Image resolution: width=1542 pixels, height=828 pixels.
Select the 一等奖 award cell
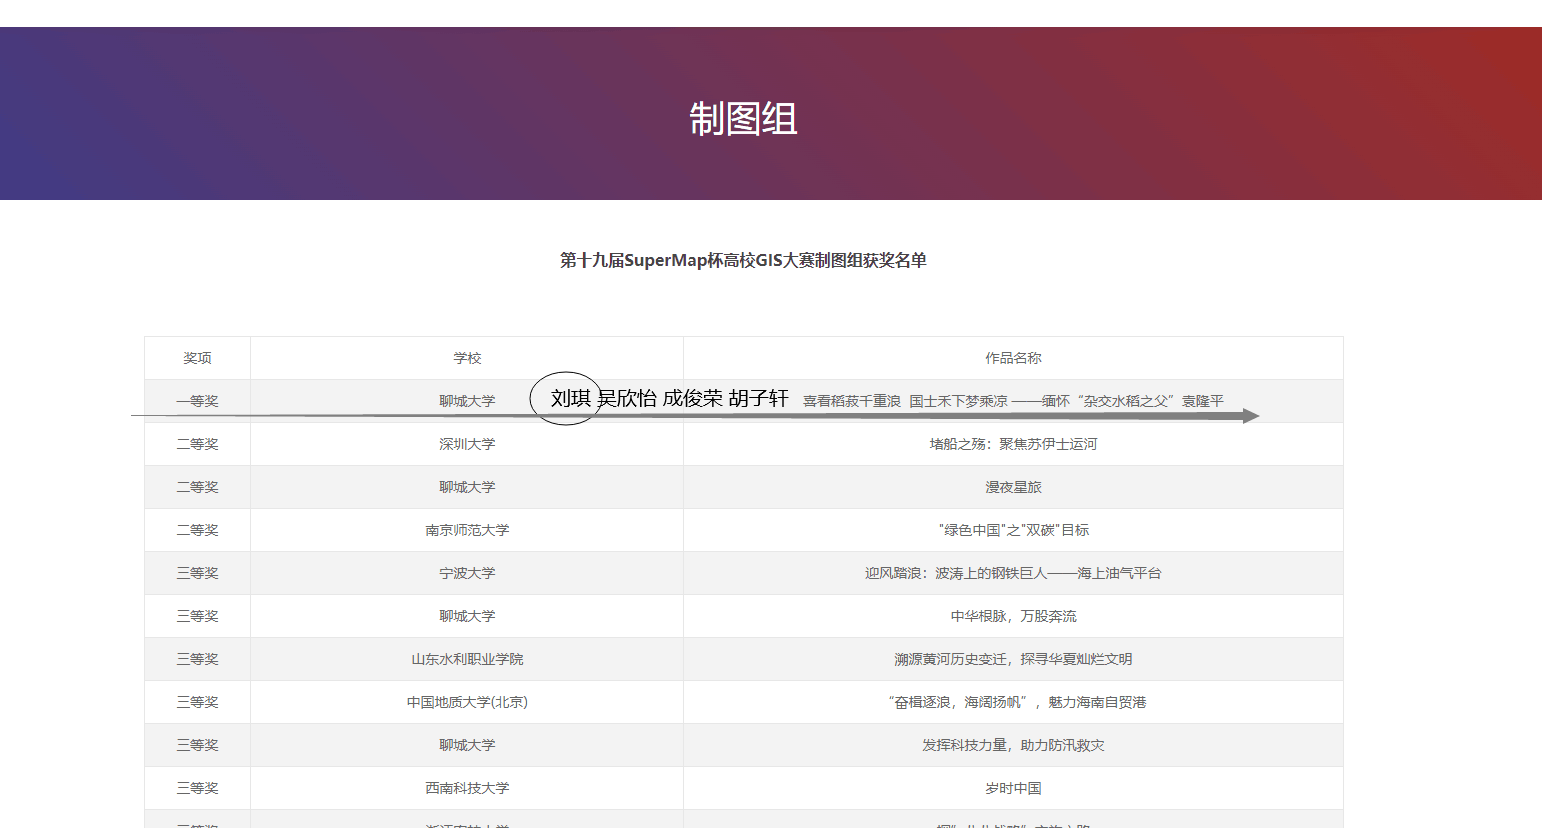coord(197,401)
